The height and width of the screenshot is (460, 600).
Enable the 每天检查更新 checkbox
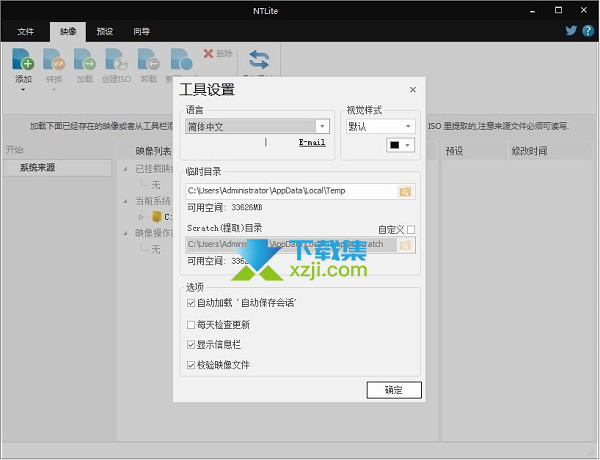191,325
